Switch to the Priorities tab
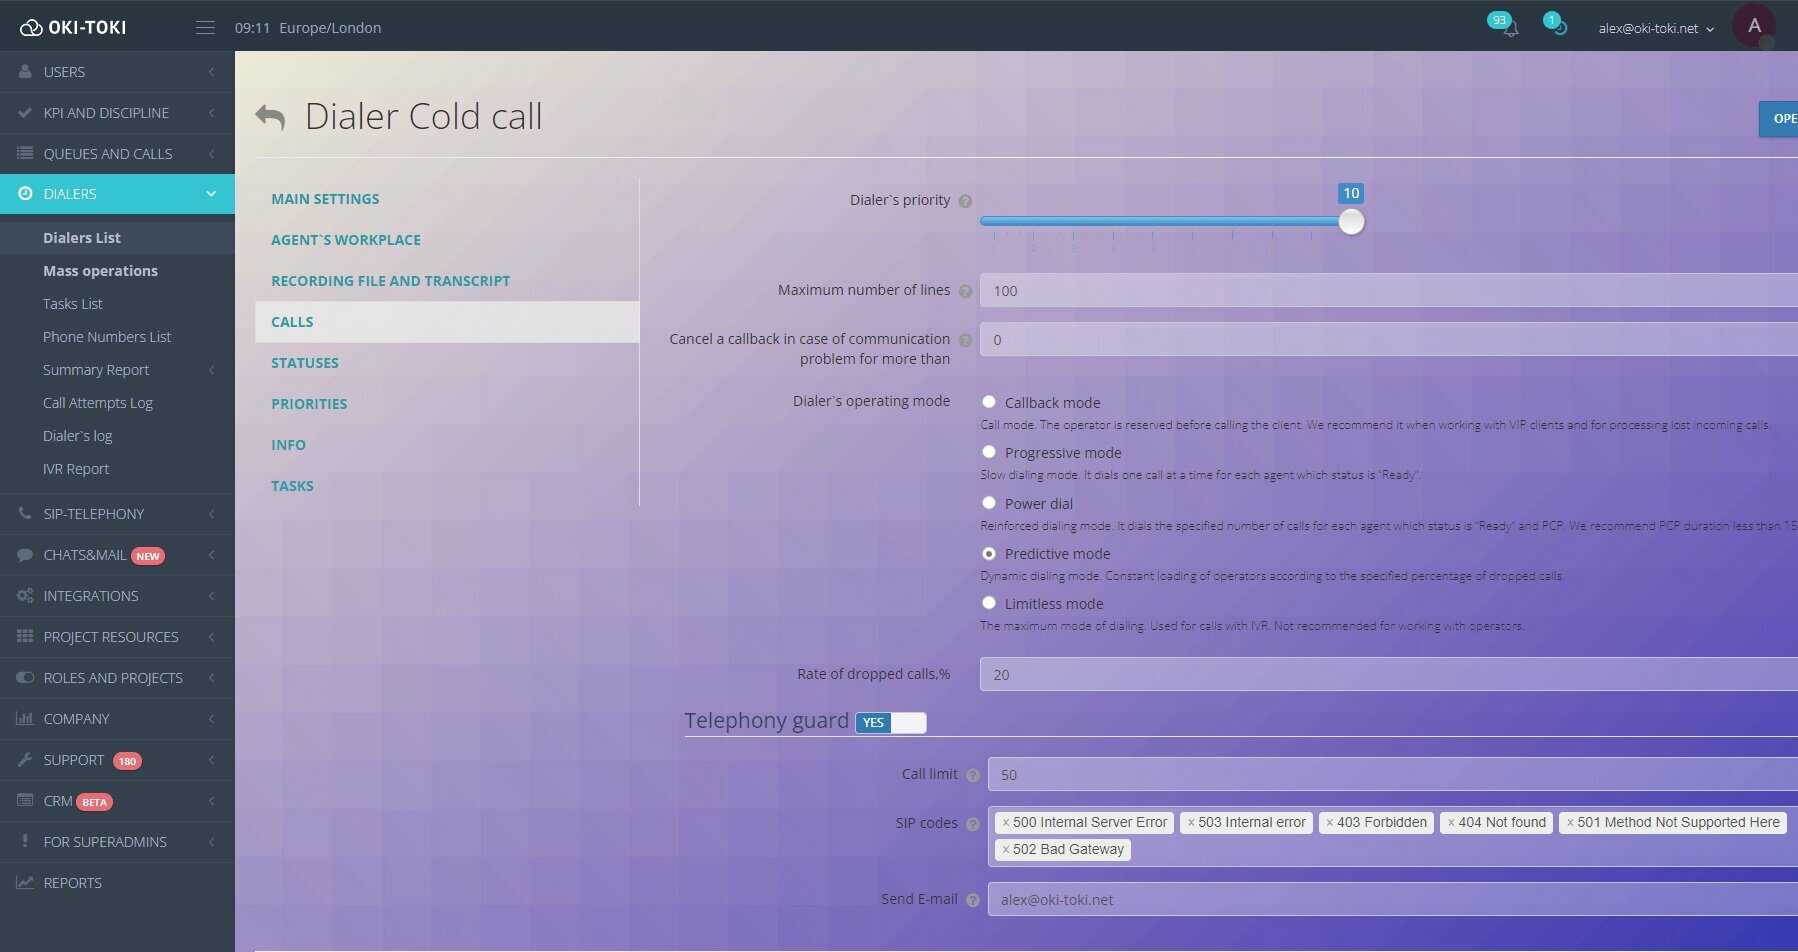This screenshot has height=952, width=1798. pos(309,404)
